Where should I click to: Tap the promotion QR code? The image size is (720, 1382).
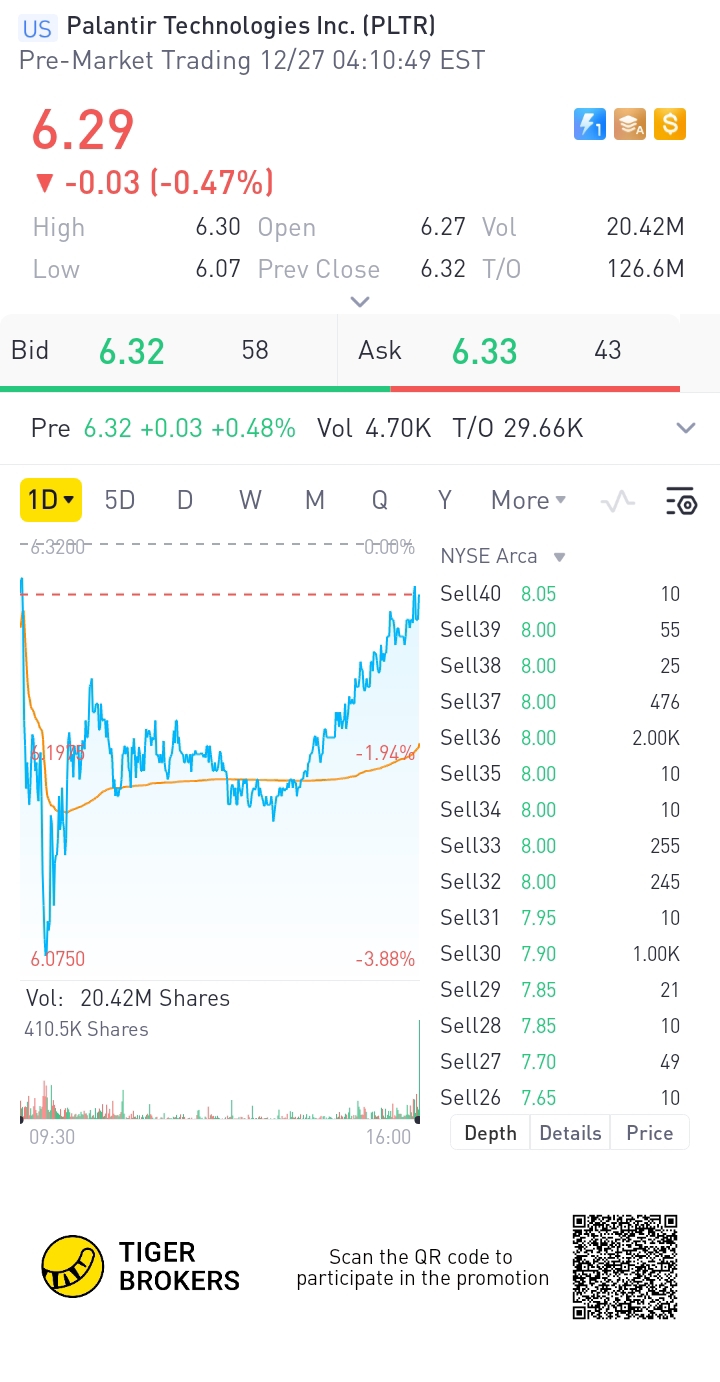pyautogui.click(x=625, y=1266)
